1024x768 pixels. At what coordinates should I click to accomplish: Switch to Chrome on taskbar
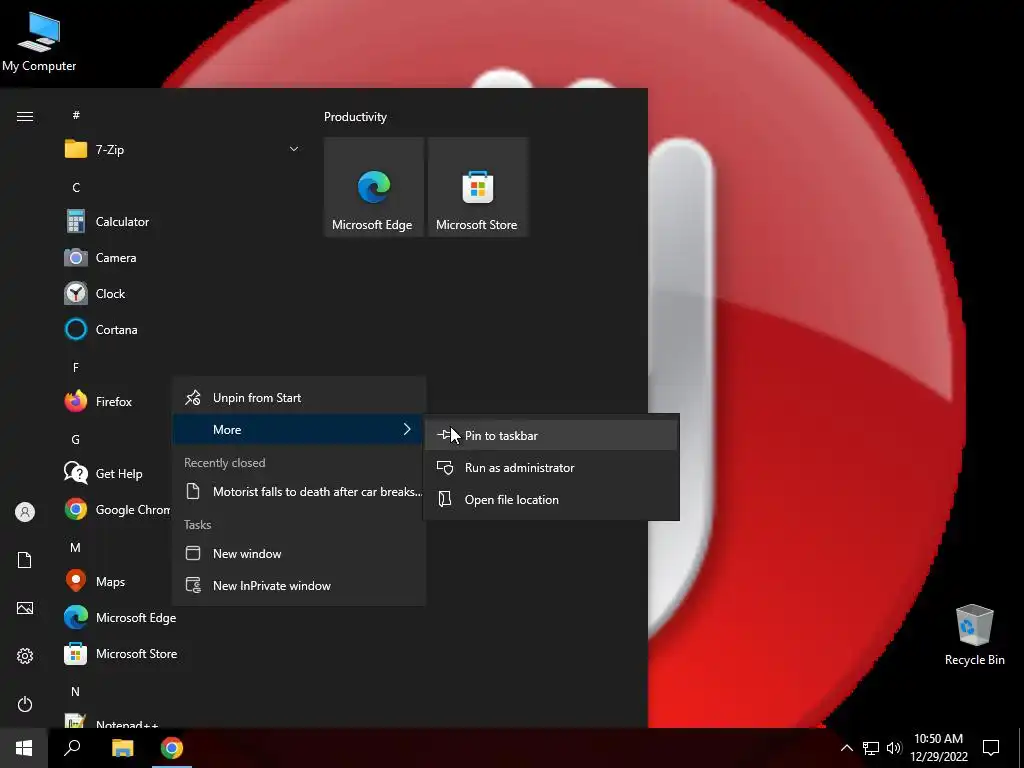172,748
